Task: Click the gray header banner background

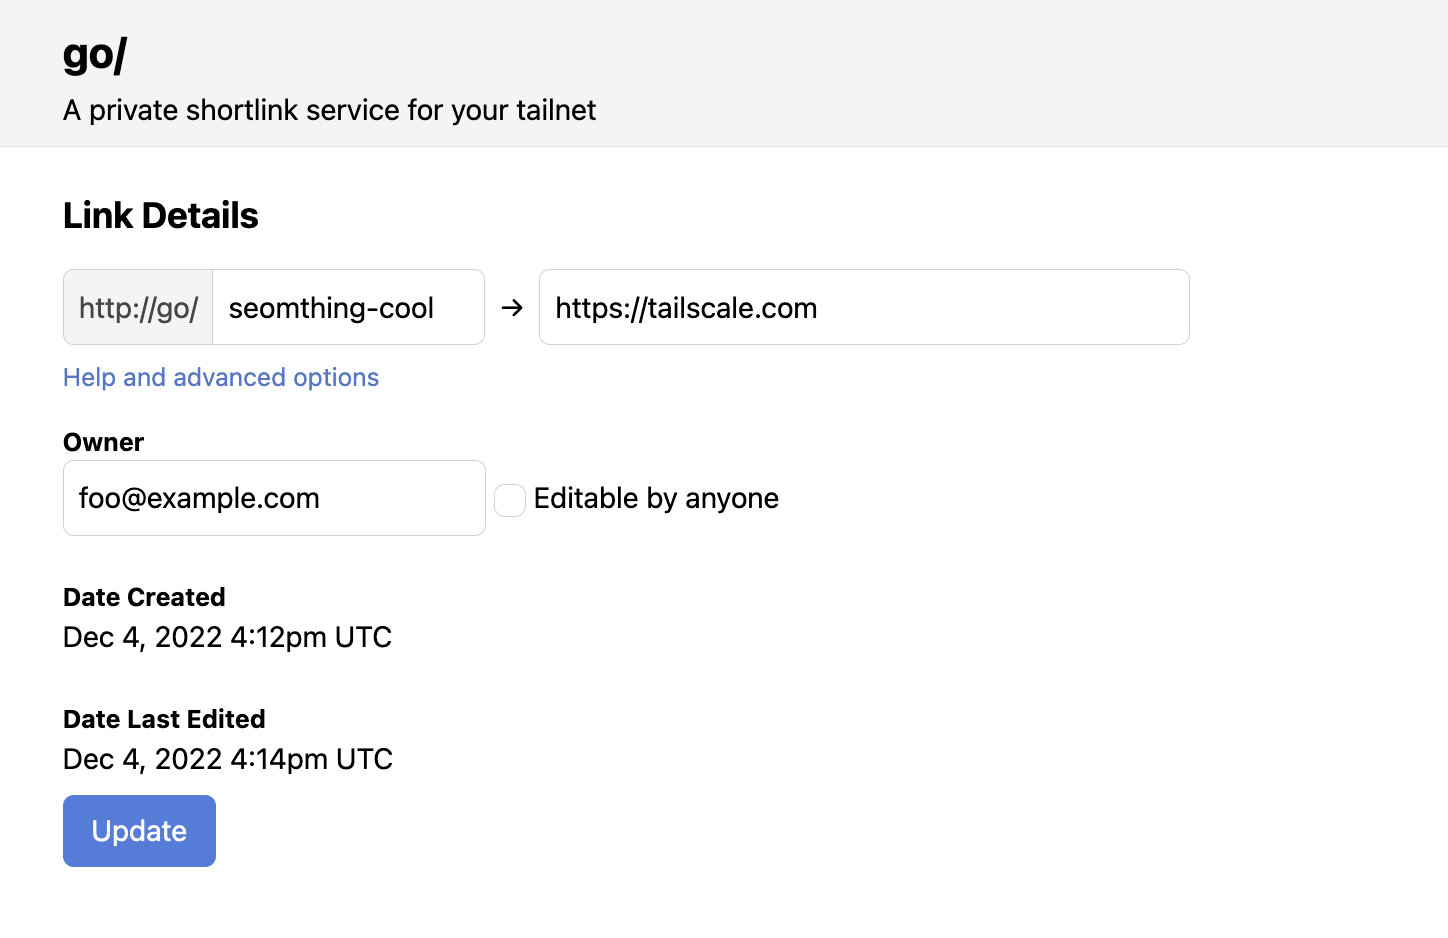Action: [1000, 72]
